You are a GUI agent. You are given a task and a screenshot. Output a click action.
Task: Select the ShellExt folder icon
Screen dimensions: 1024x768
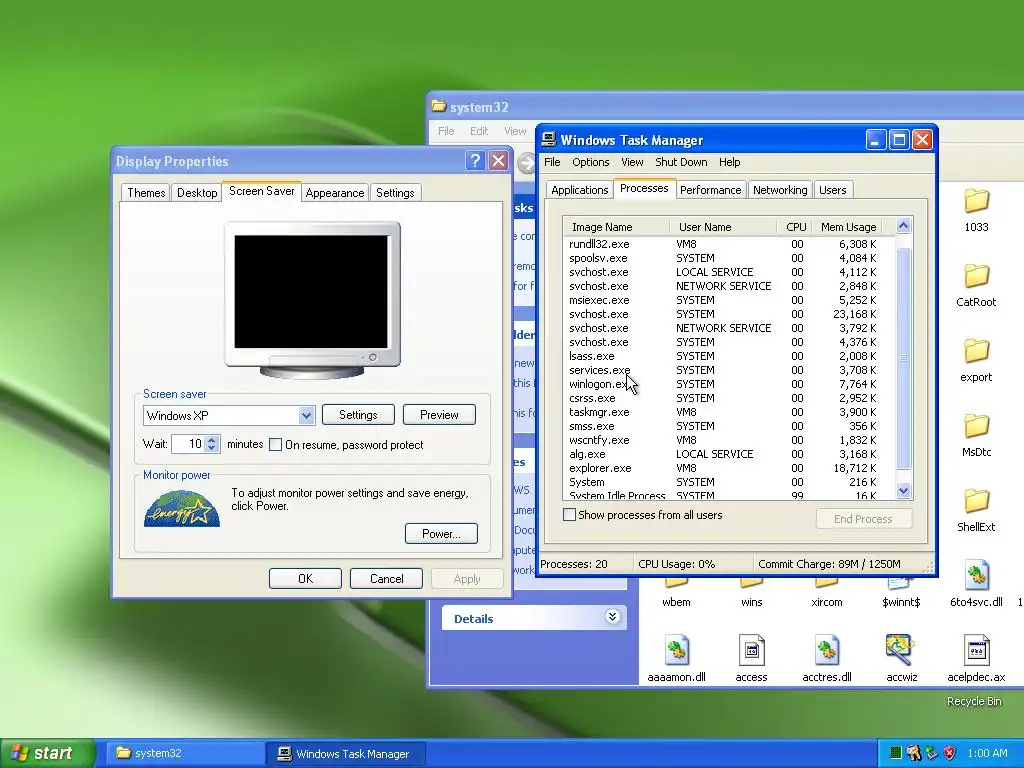pyautogui.click(x=976, y=502)
